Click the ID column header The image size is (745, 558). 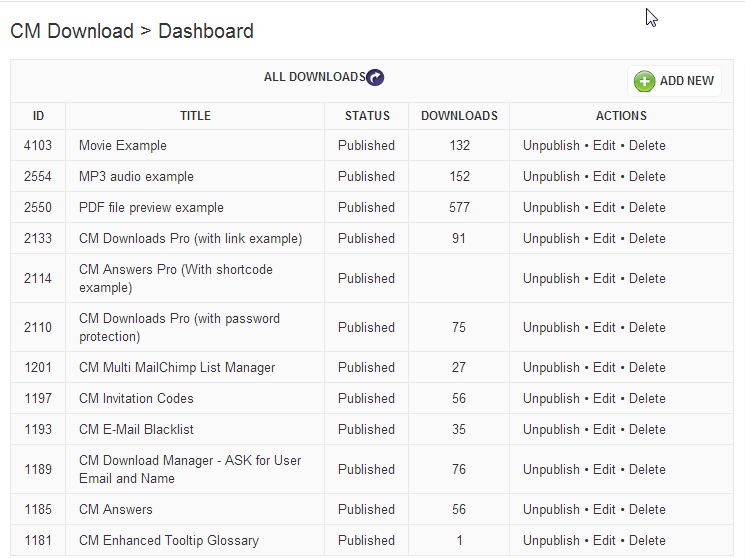coord(39,116)
